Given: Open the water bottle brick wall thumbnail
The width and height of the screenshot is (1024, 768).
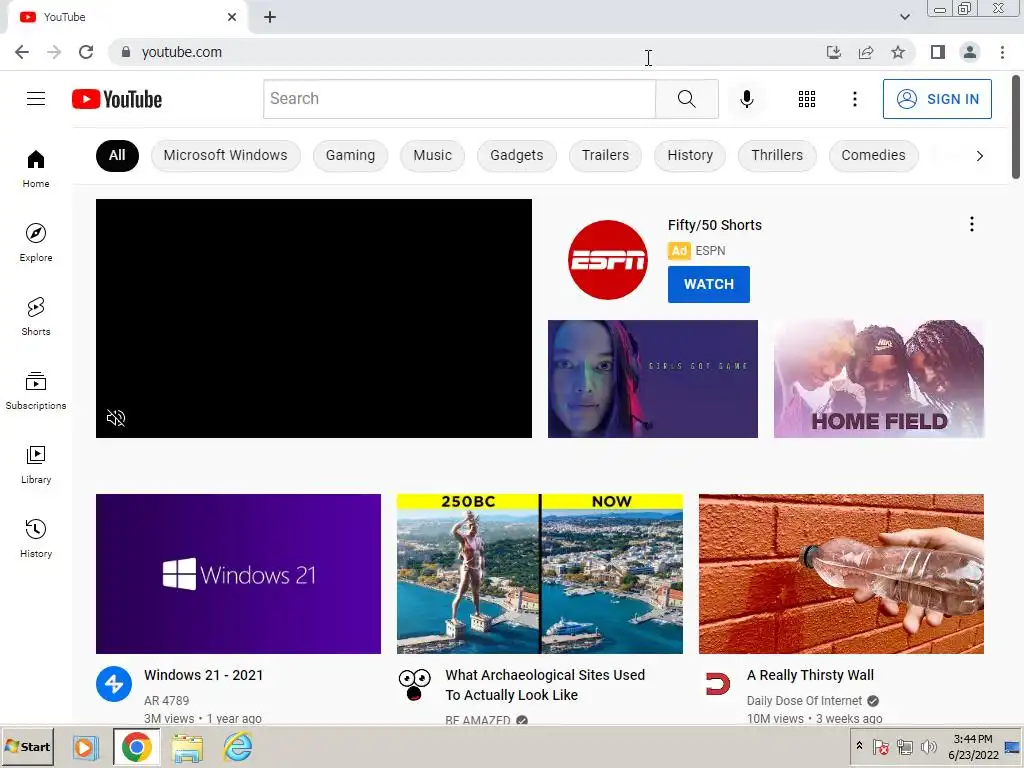Looking at the screenshot, I should (841, 573).
